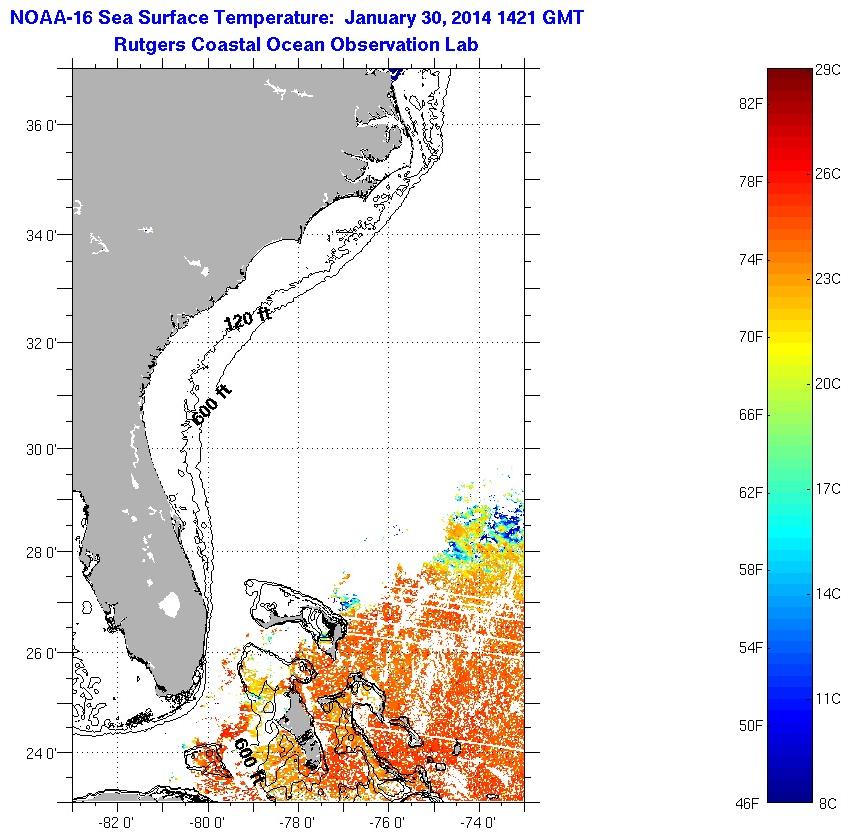Click the 8C colorbar label
The width and height of the screenshot is (841, 832).
pyautogui.click(x=828, y=804)
